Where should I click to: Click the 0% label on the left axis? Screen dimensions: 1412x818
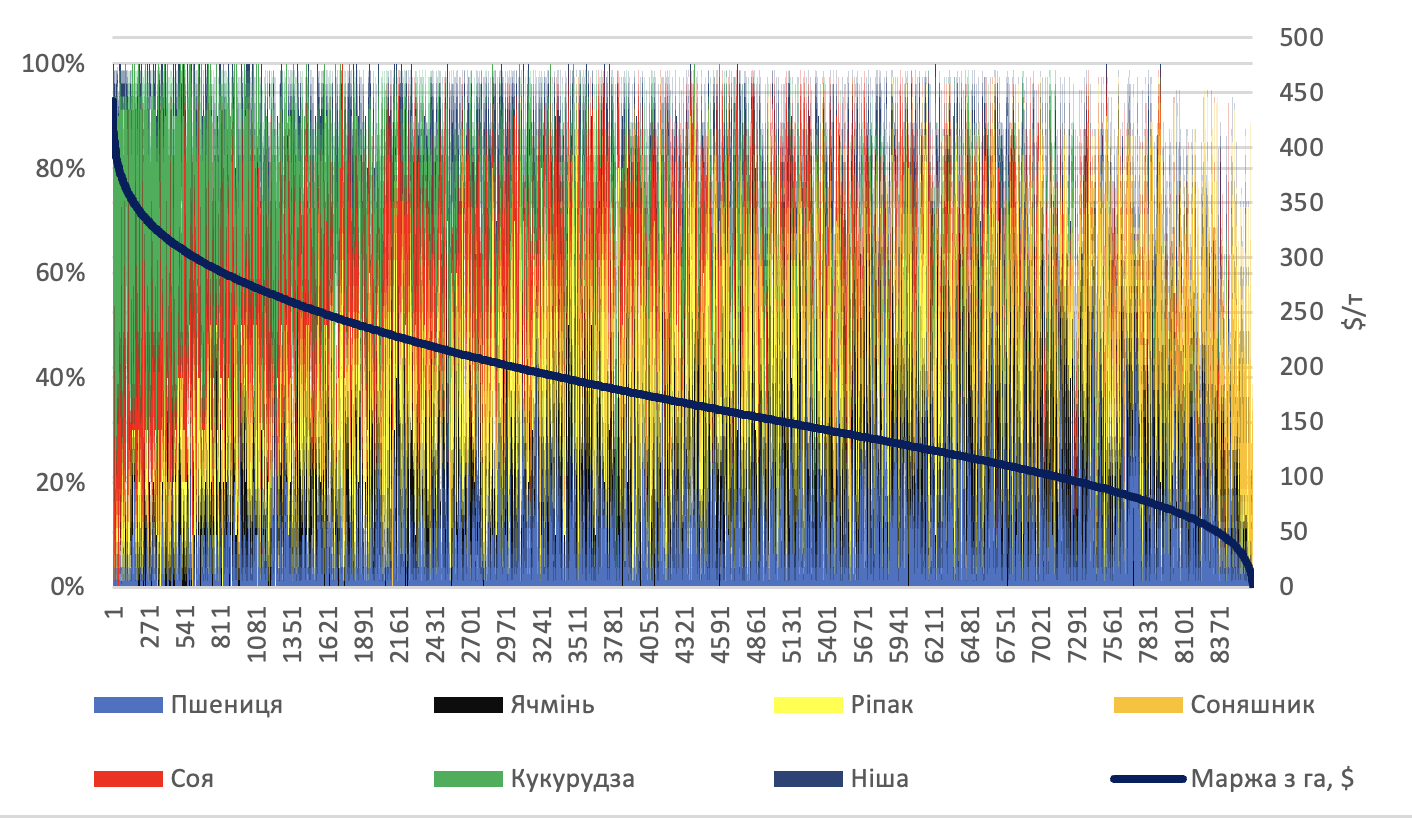pos(67,586)
